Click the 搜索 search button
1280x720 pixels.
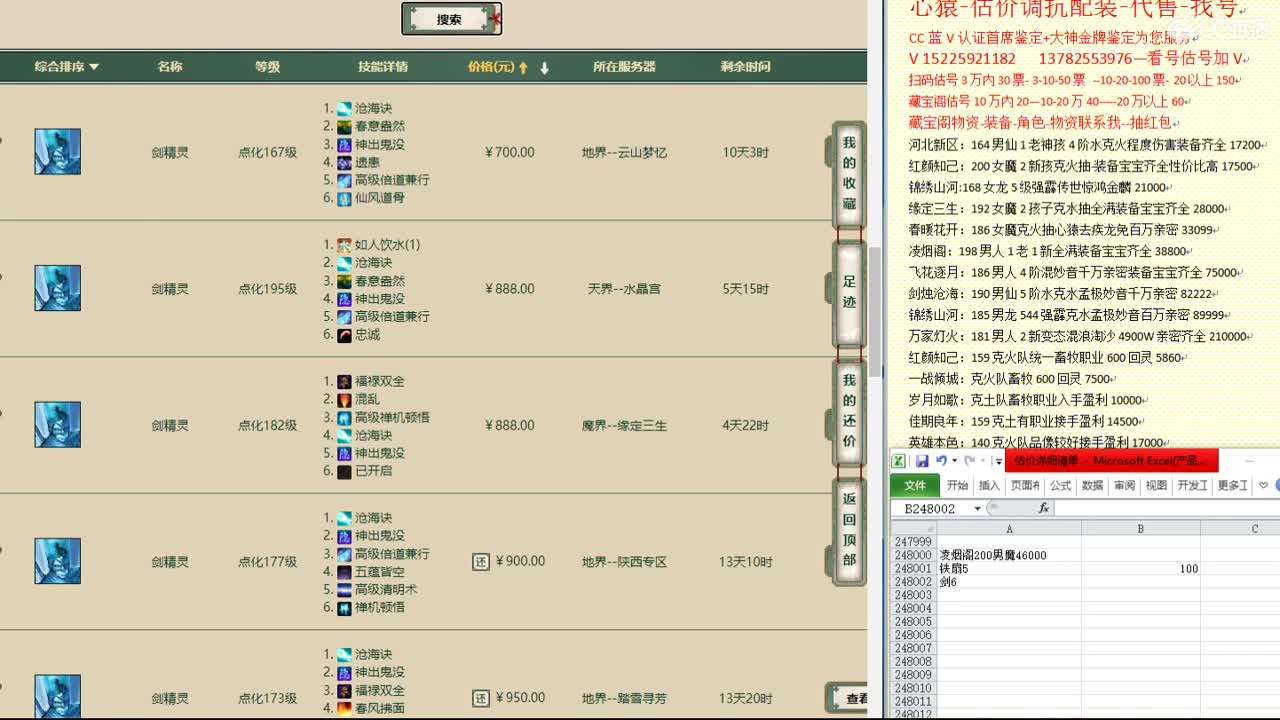click(x=451, y=19)
